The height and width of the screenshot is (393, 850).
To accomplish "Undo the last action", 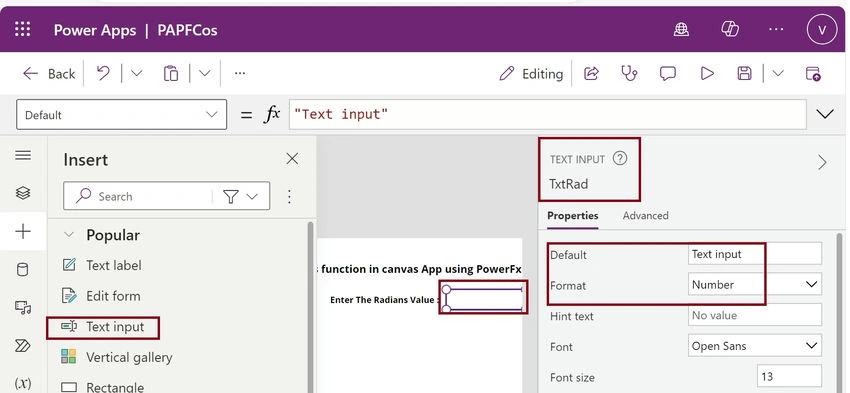I will pos(103,73).
